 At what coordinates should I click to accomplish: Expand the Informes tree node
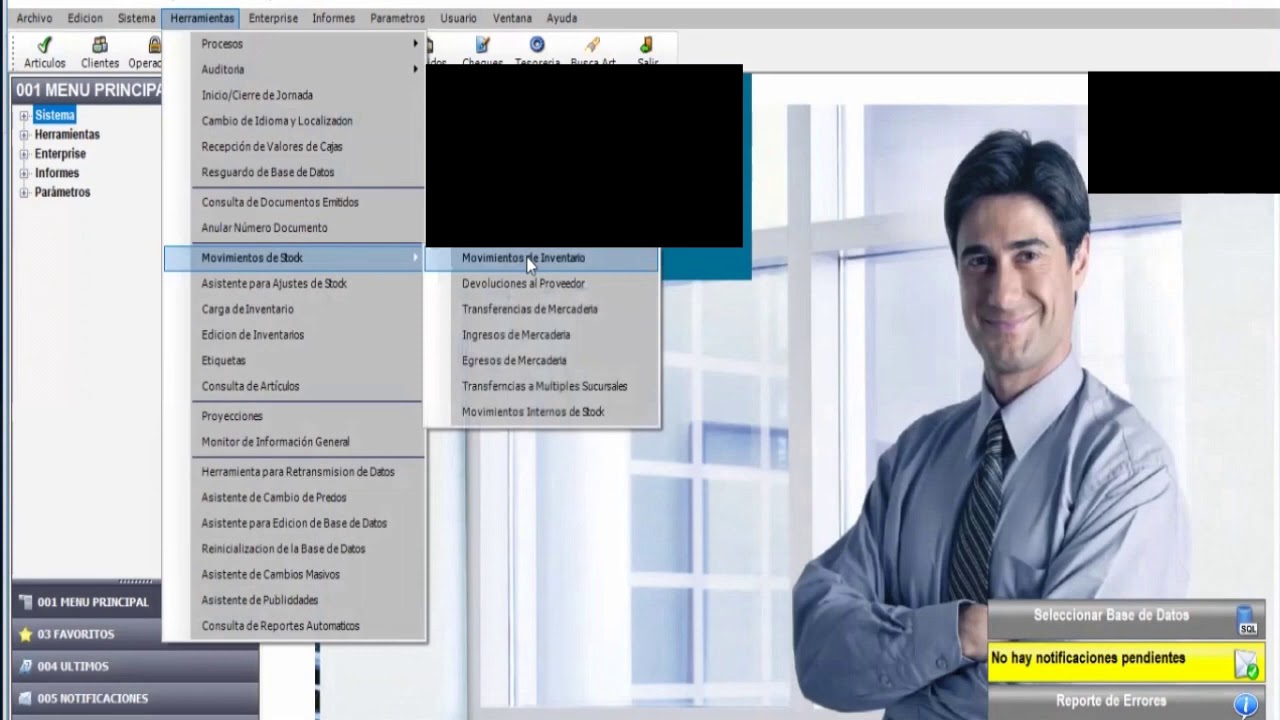pos(24,173)
